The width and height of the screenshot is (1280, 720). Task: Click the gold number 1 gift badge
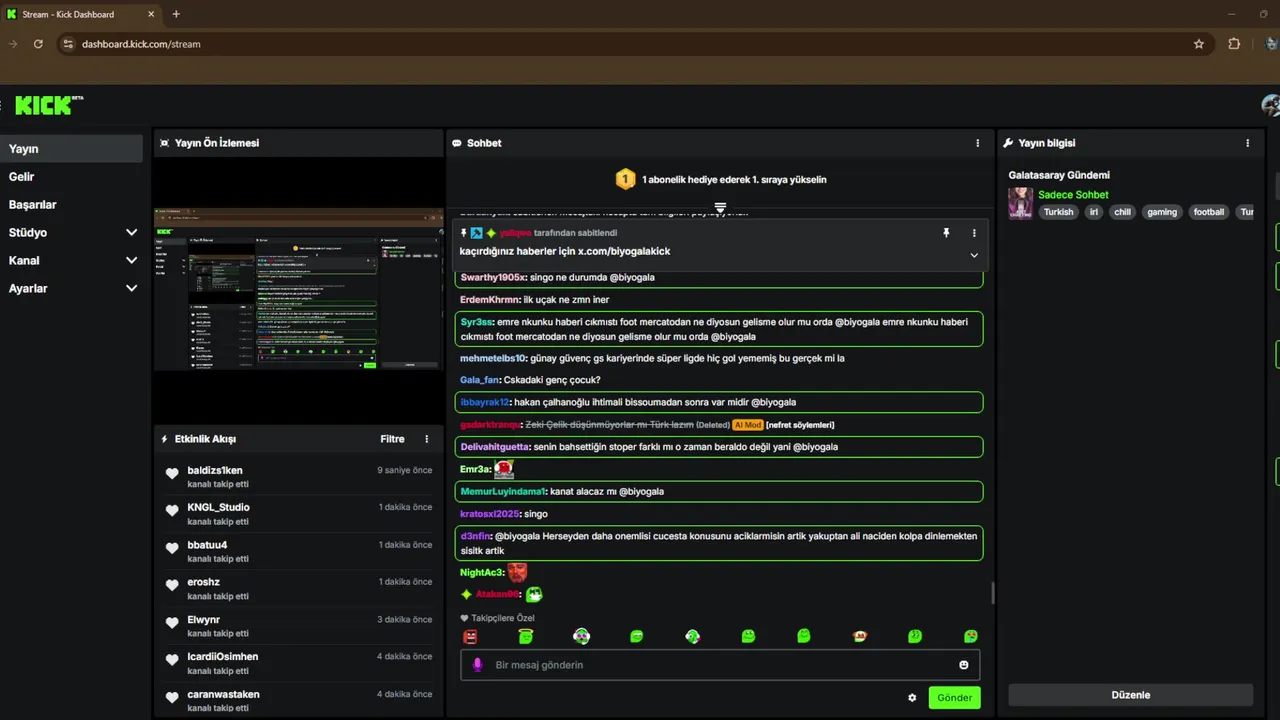tap(625, 179)
